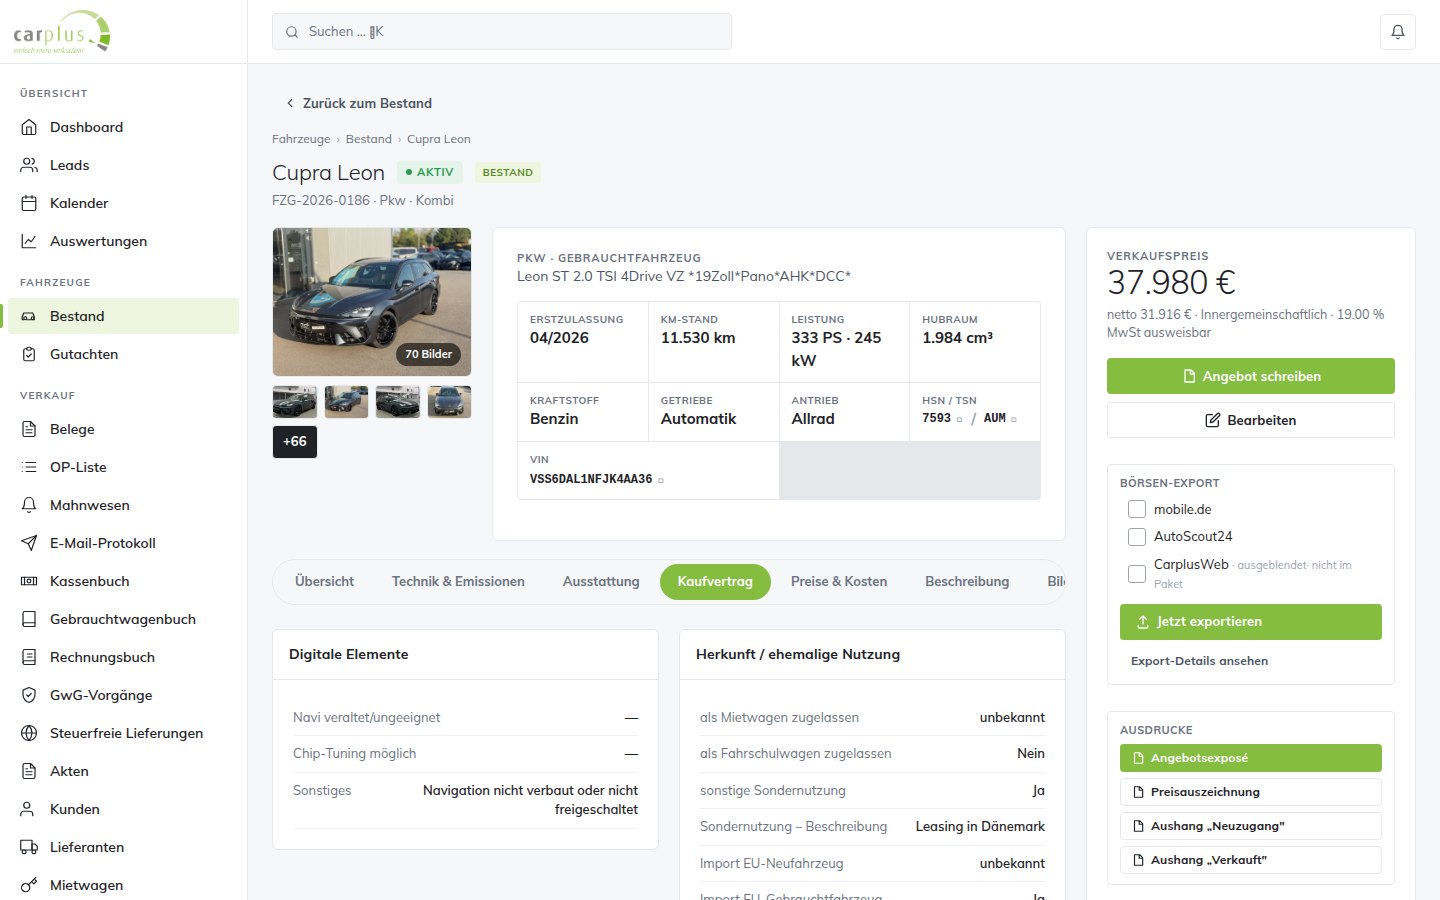
Task: Open the E-Mail-Protokoll page
Action: 123,543
